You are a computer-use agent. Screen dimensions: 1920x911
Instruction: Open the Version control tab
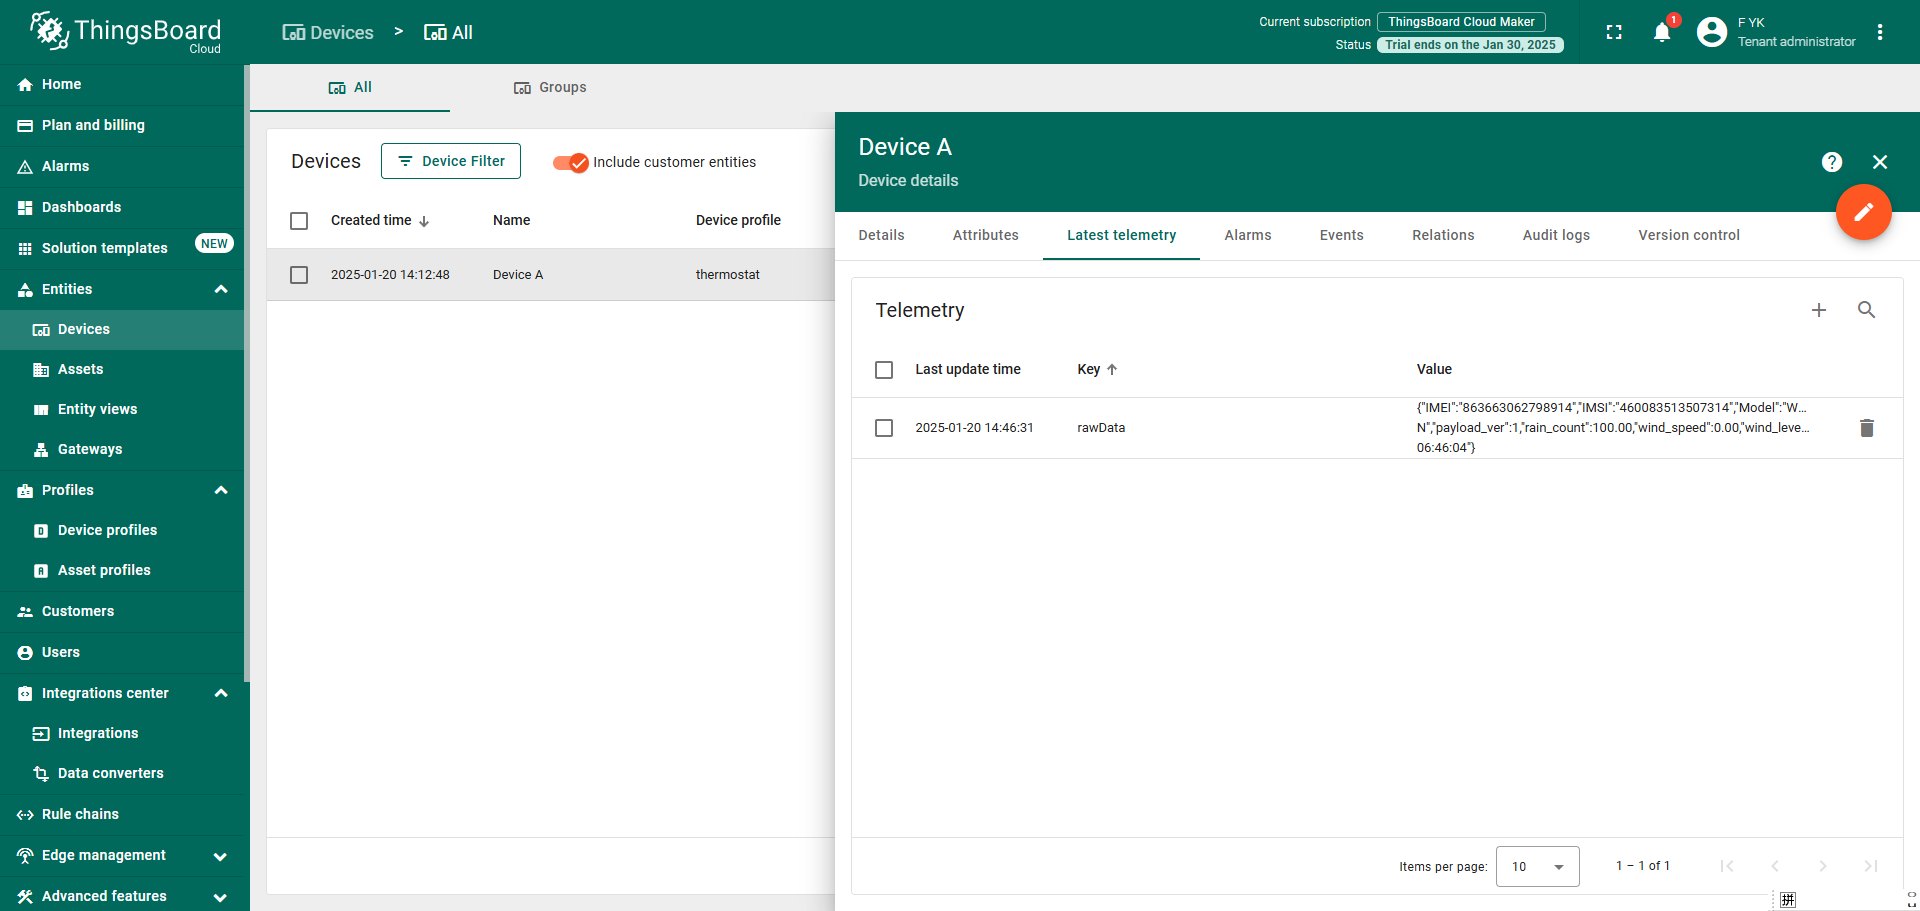(1689, 235)
